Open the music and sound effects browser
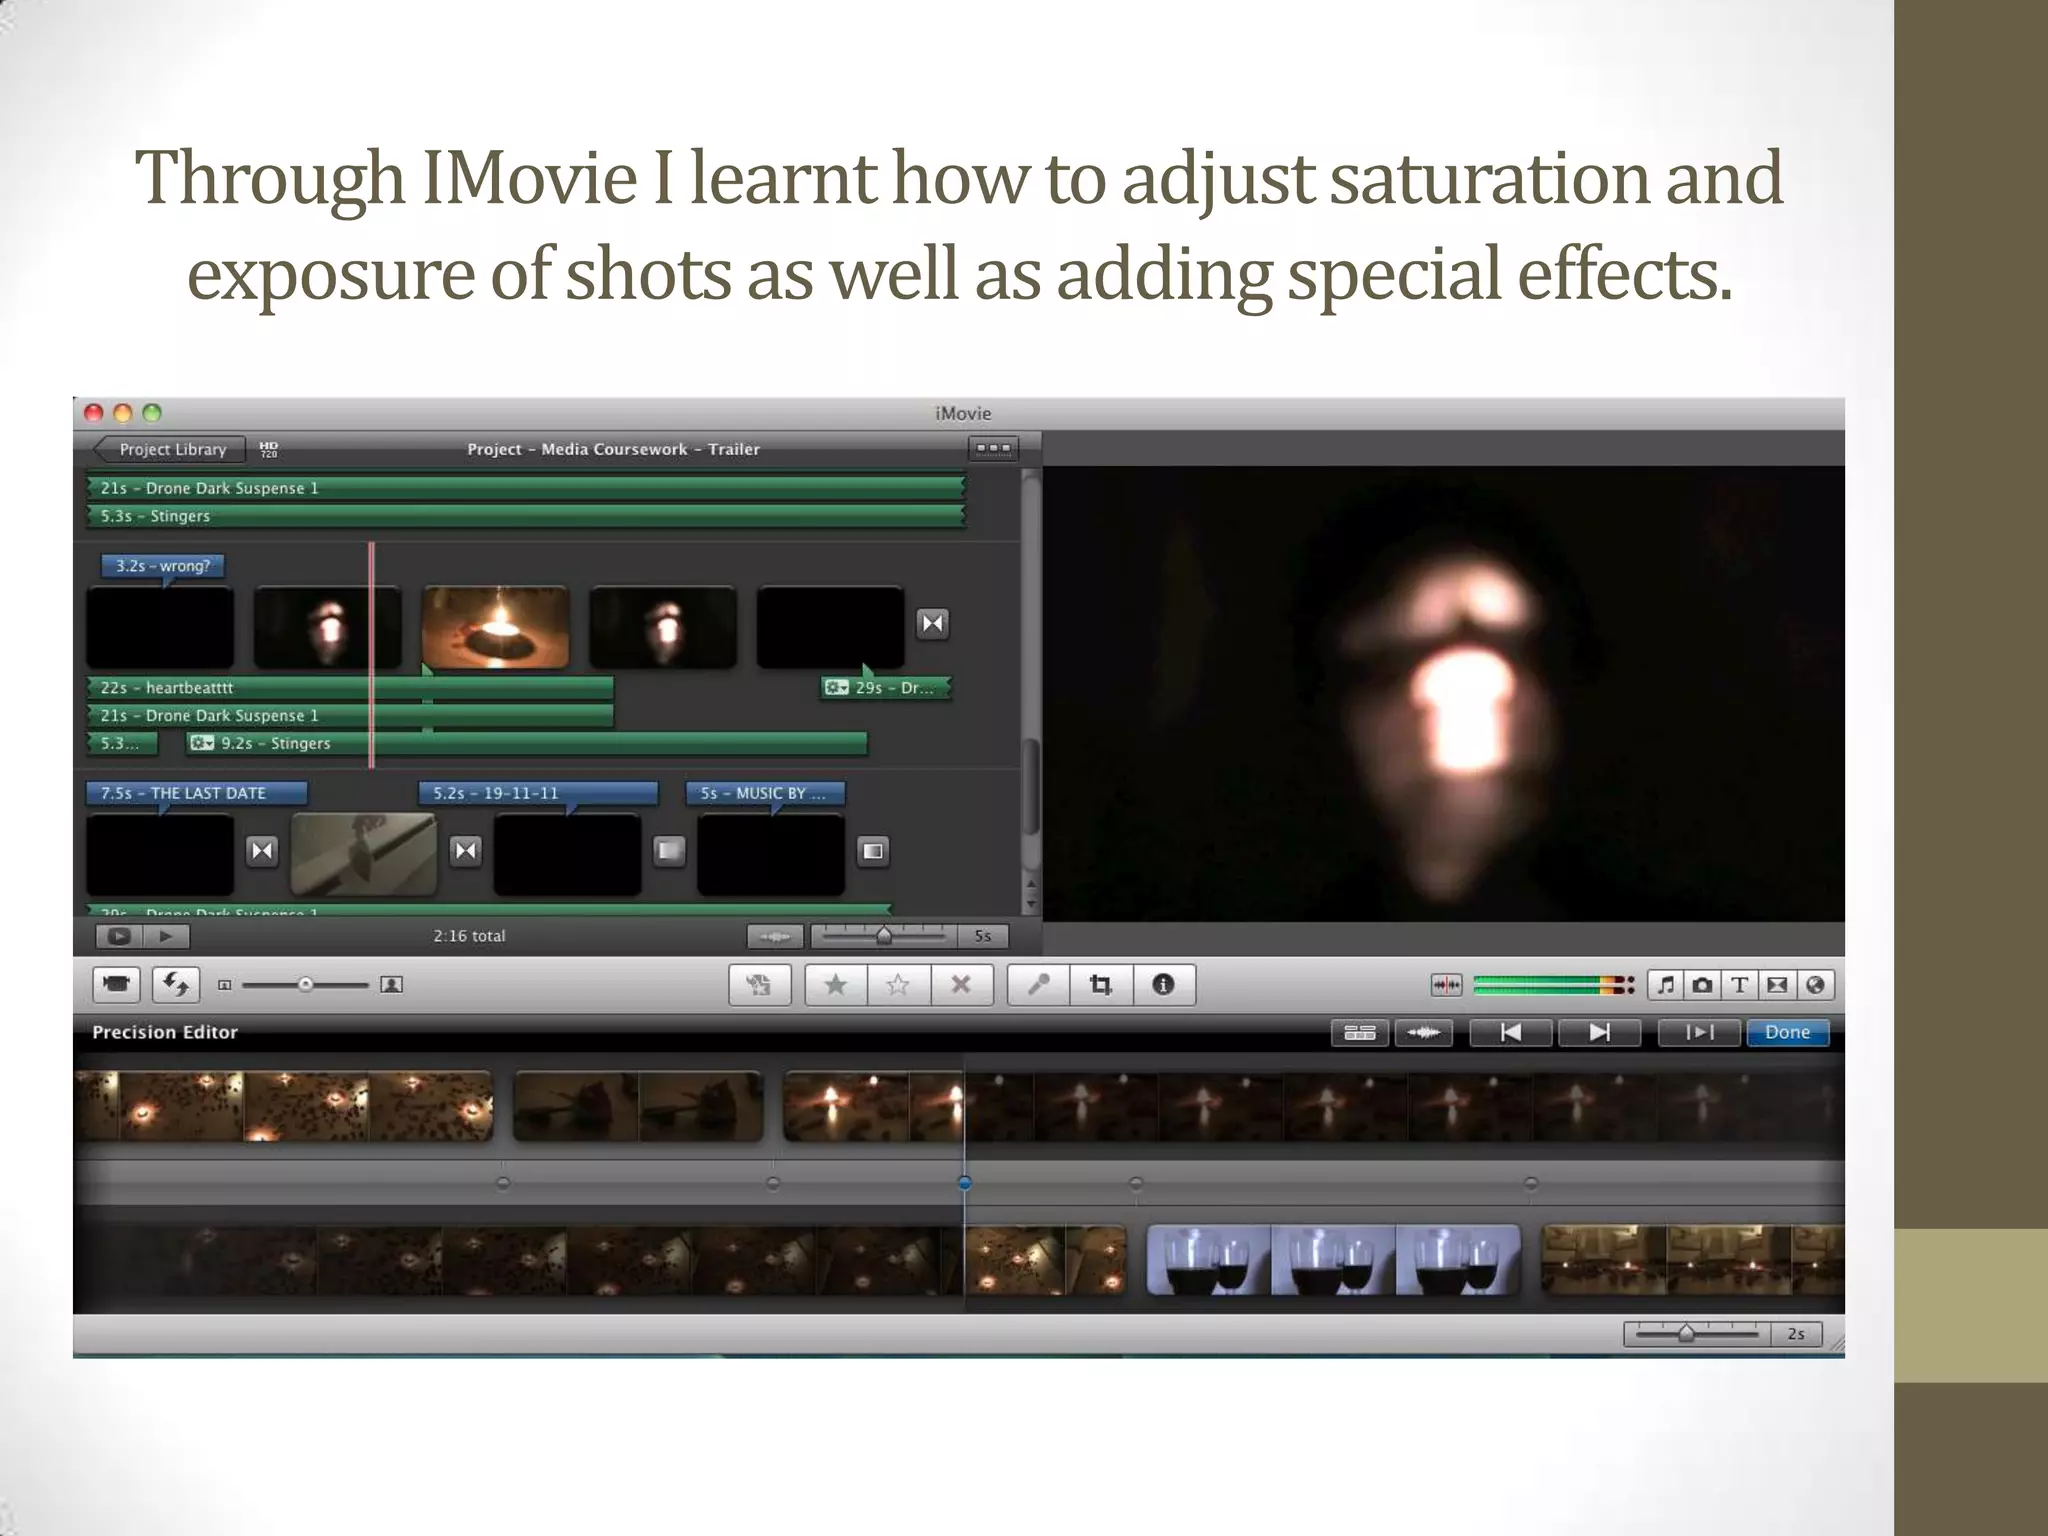2048x1536 pixels. coord(1665,985)
